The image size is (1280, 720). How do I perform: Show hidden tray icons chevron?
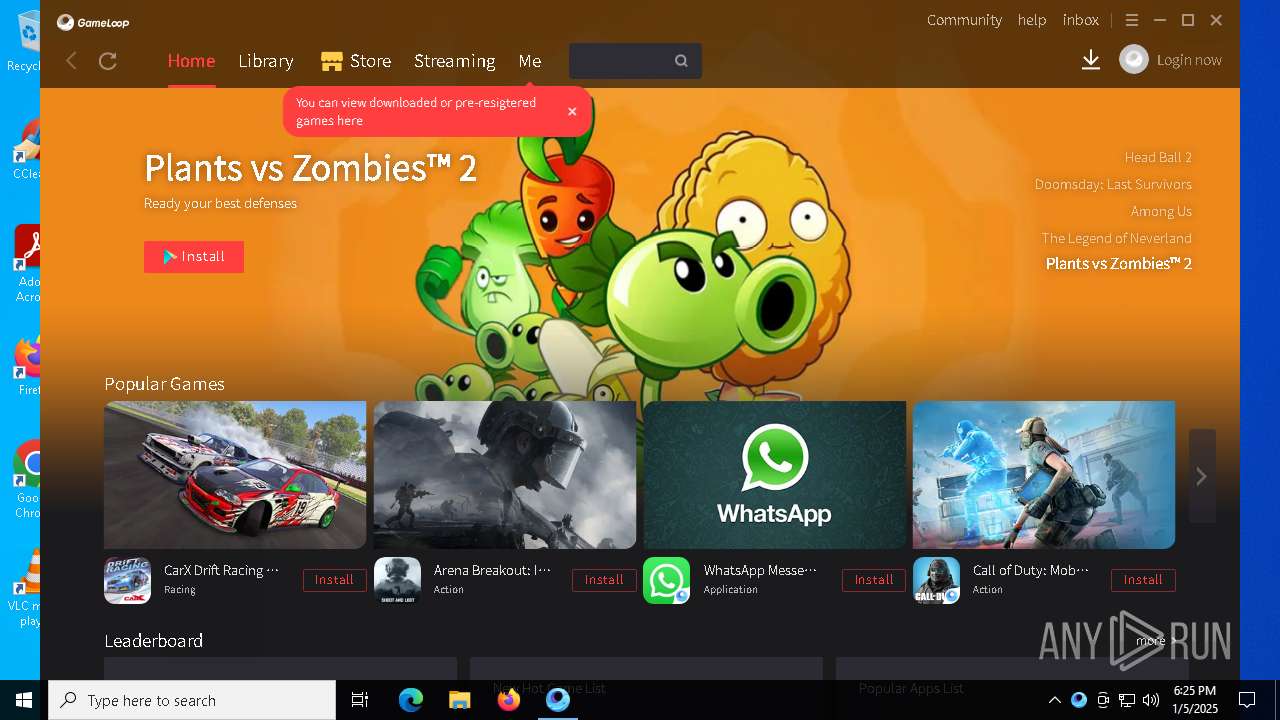click(x=1054, y=700)
